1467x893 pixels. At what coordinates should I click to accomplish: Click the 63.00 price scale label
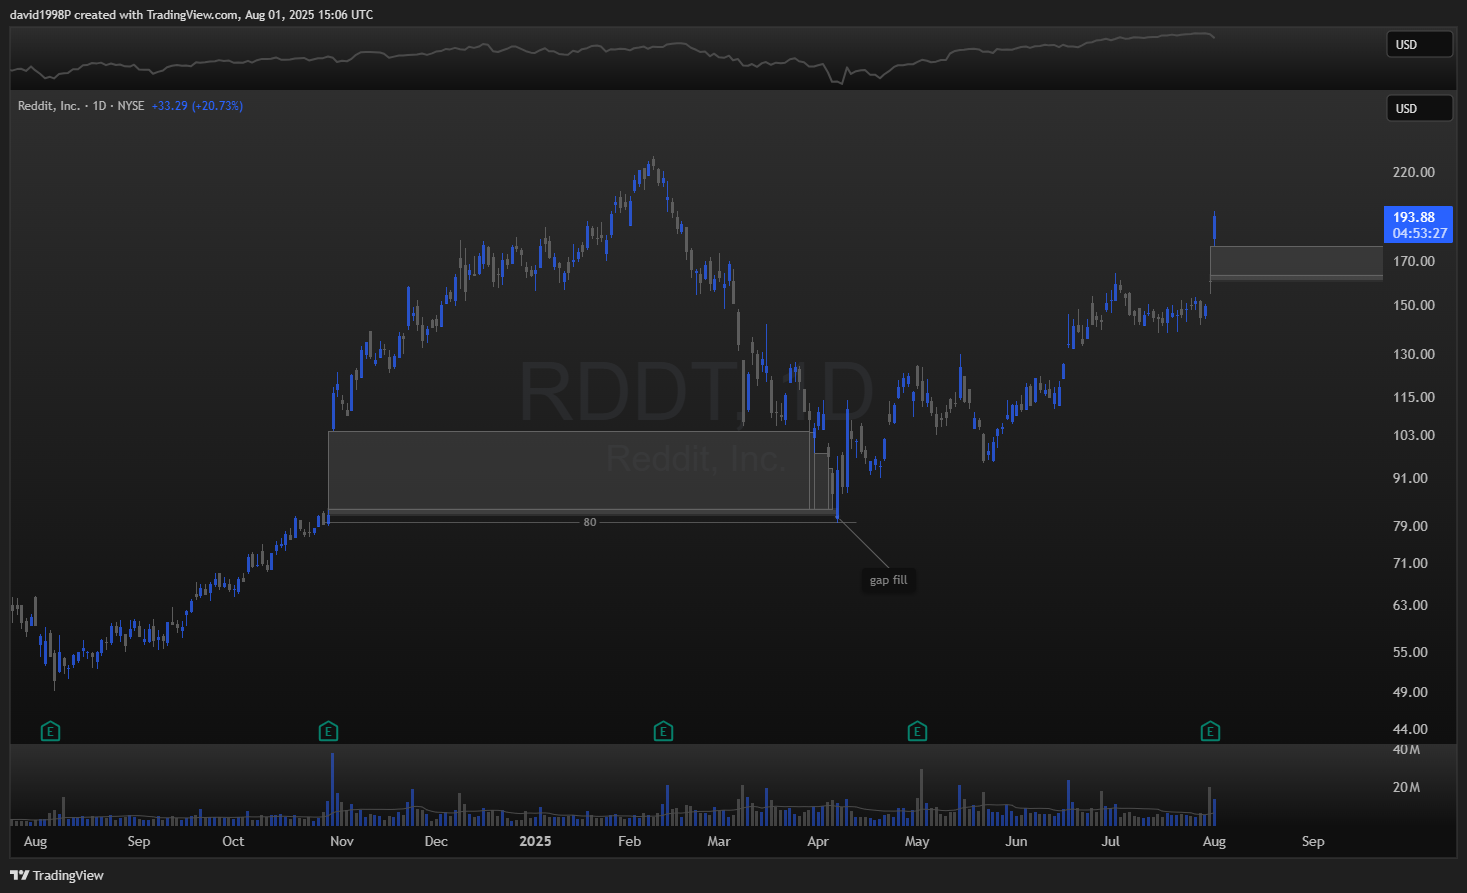click(x=1410, y=605)
